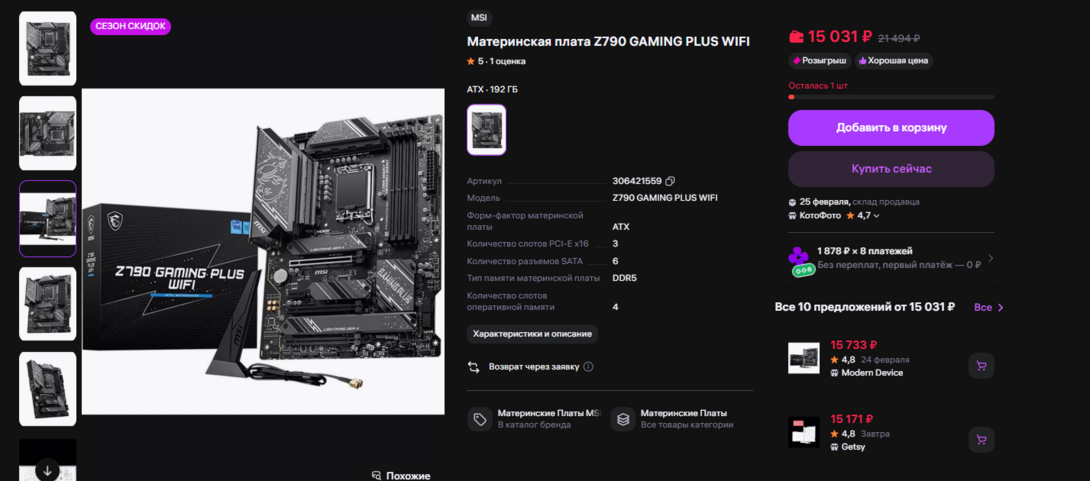Open Характеристики и описание
The height and width of the screenshot is (481, 1090).
coord(532,334)
